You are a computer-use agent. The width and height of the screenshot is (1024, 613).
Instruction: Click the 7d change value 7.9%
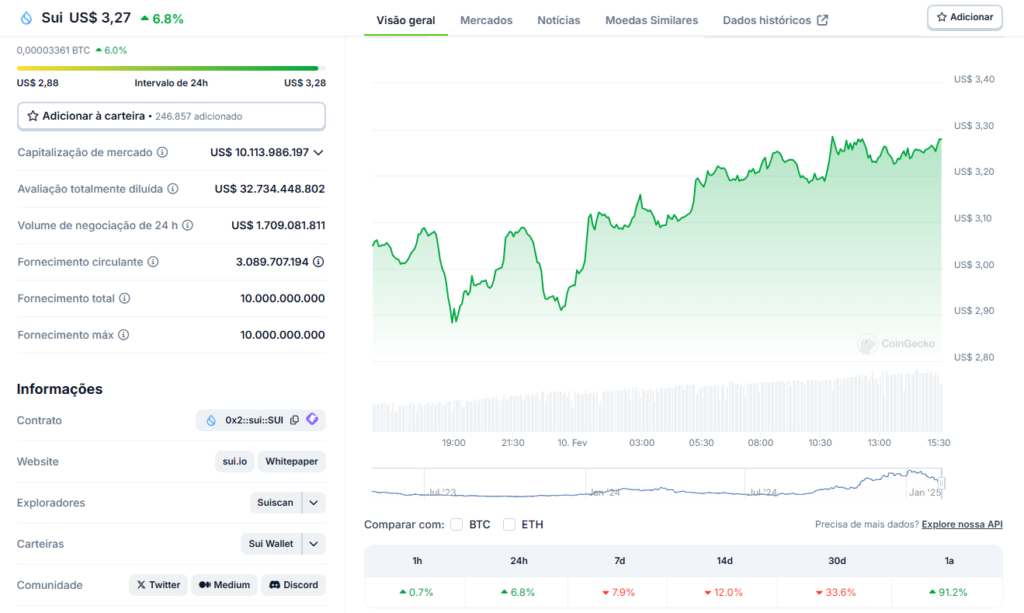pyautogui.click(x=618, y=593)
